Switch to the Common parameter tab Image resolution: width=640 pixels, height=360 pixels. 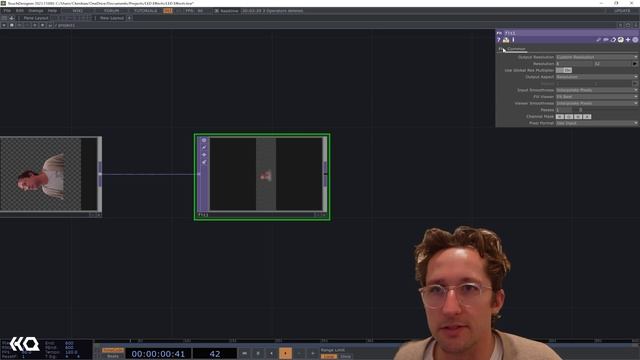point(516,49)
